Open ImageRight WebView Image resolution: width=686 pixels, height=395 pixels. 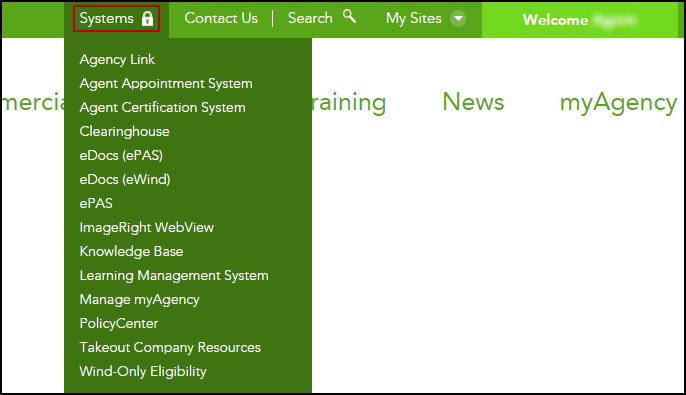point(147,227)
